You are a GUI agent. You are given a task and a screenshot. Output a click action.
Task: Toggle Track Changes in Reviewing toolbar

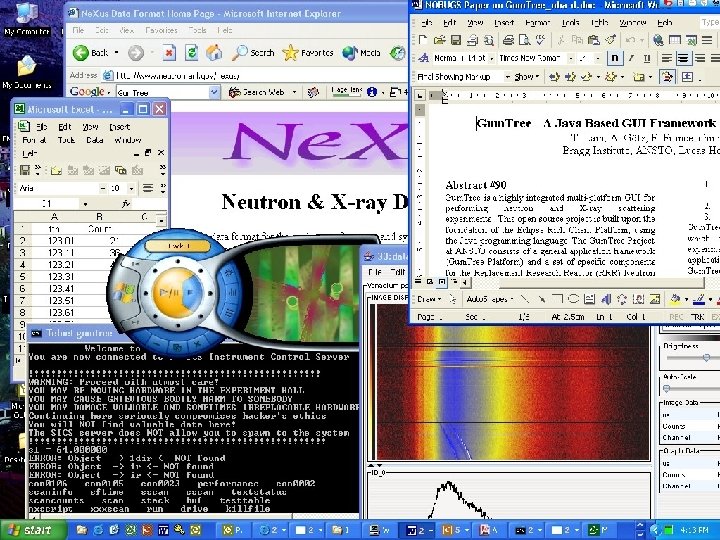[667, 77]
